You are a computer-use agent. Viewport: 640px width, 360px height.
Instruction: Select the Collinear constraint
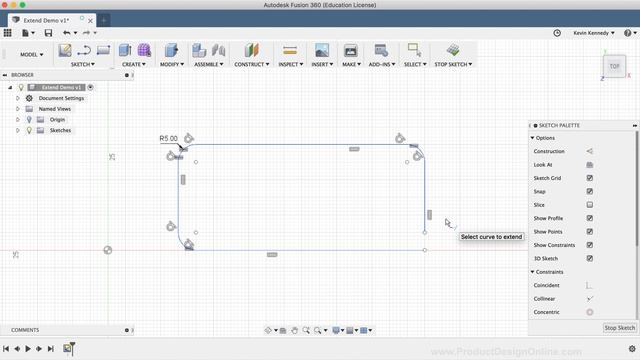coord(589,299)
